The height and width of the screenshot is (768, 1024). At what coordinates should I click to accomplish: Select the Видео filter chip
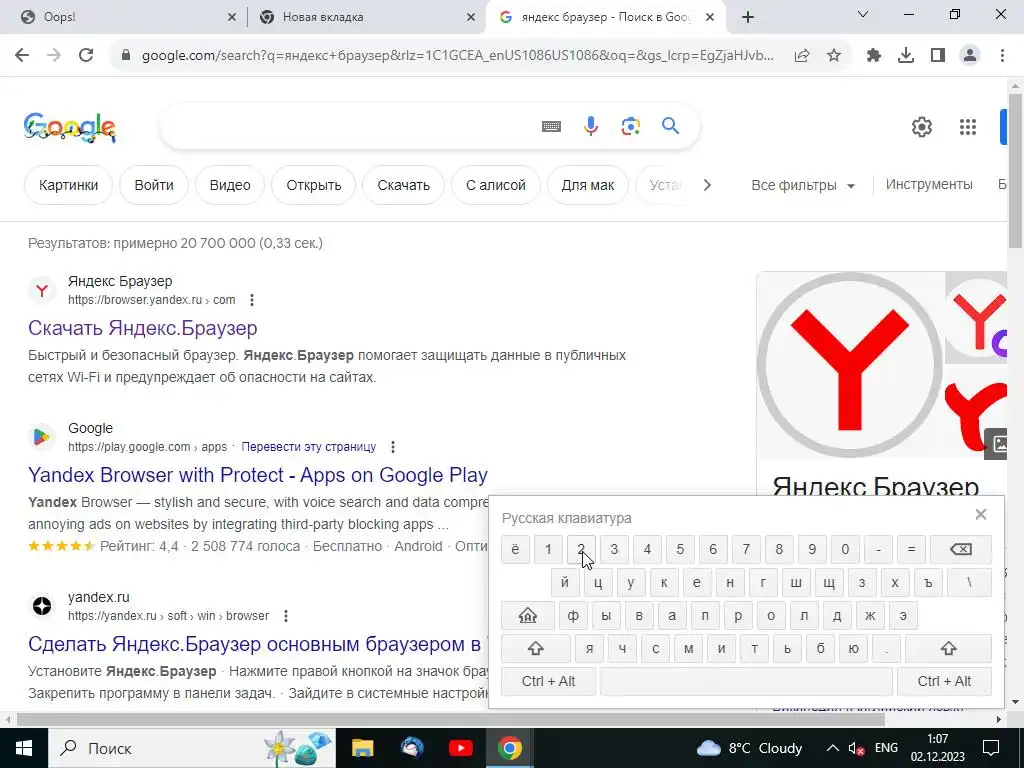230,185
